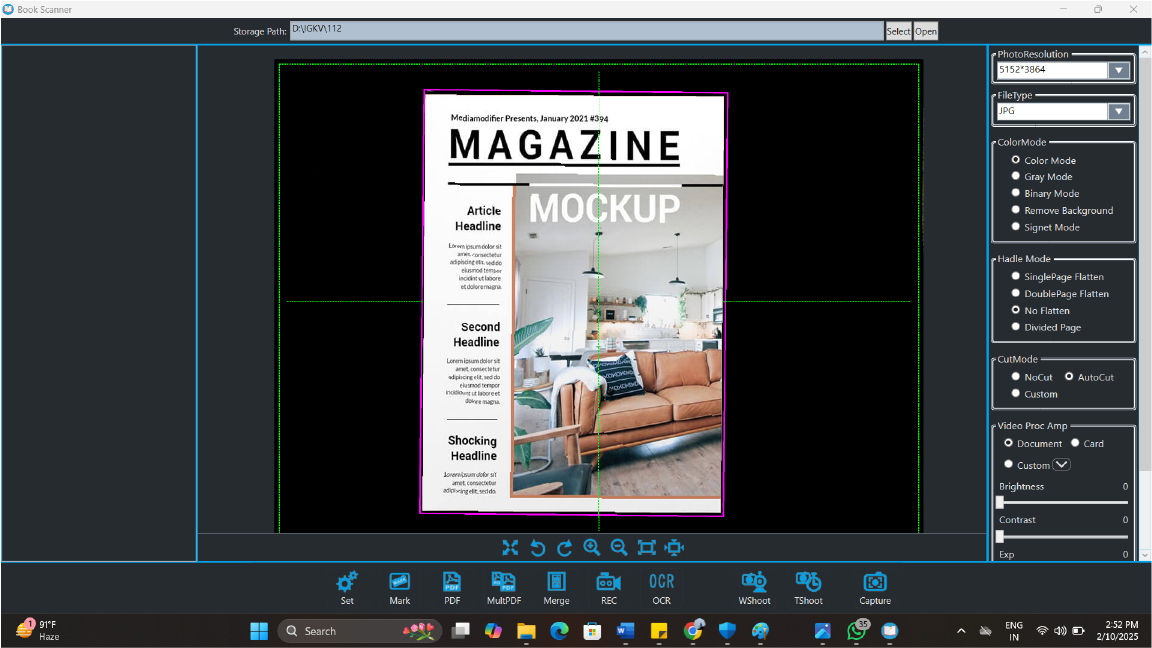Start video recording with REC
Image resolution: width=1152 pixels, height=648 pixels.
pos(609,582)
